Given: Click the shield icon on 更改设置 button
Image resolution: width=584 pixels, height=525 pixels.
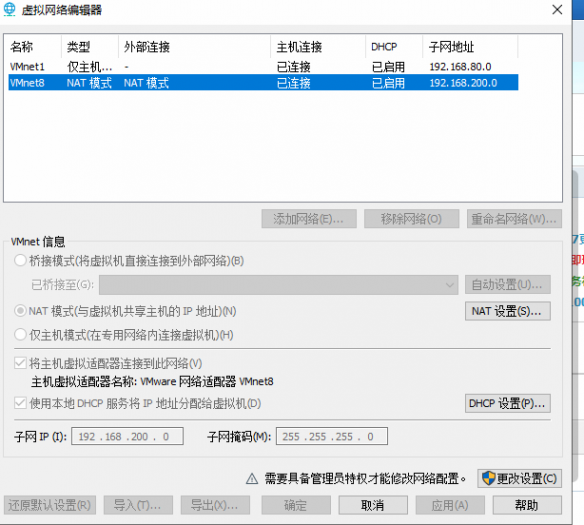Looking at the screenshot, I should click(x=488, y=478).
